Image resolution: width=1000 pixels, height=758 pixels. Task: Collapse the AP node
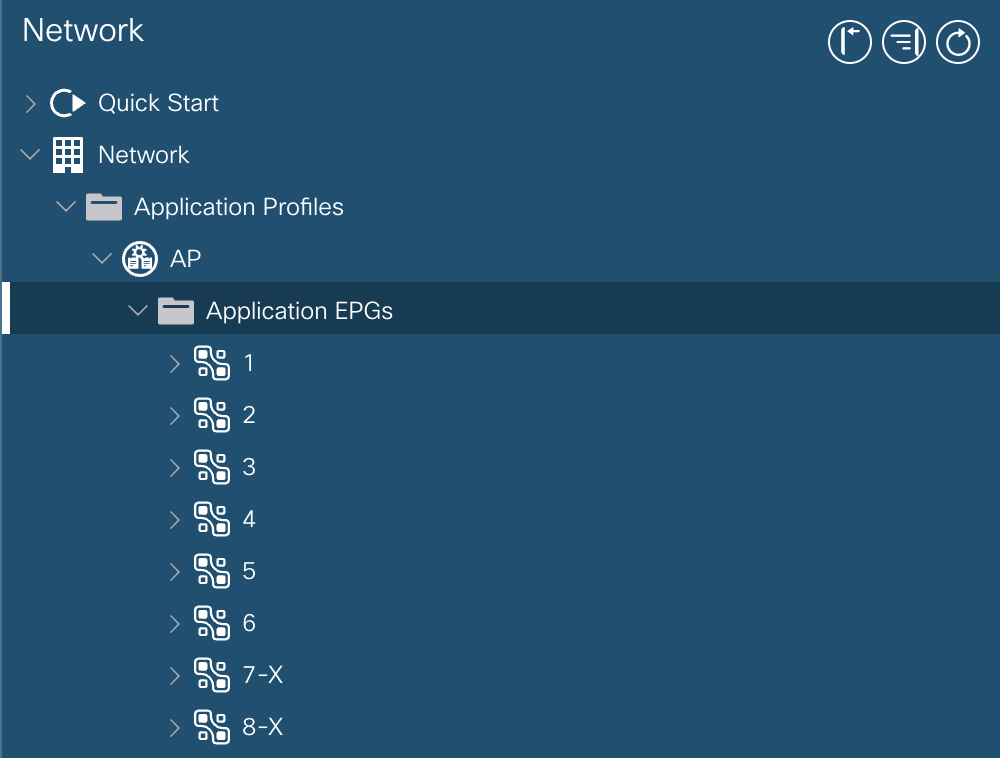[101, 258]
